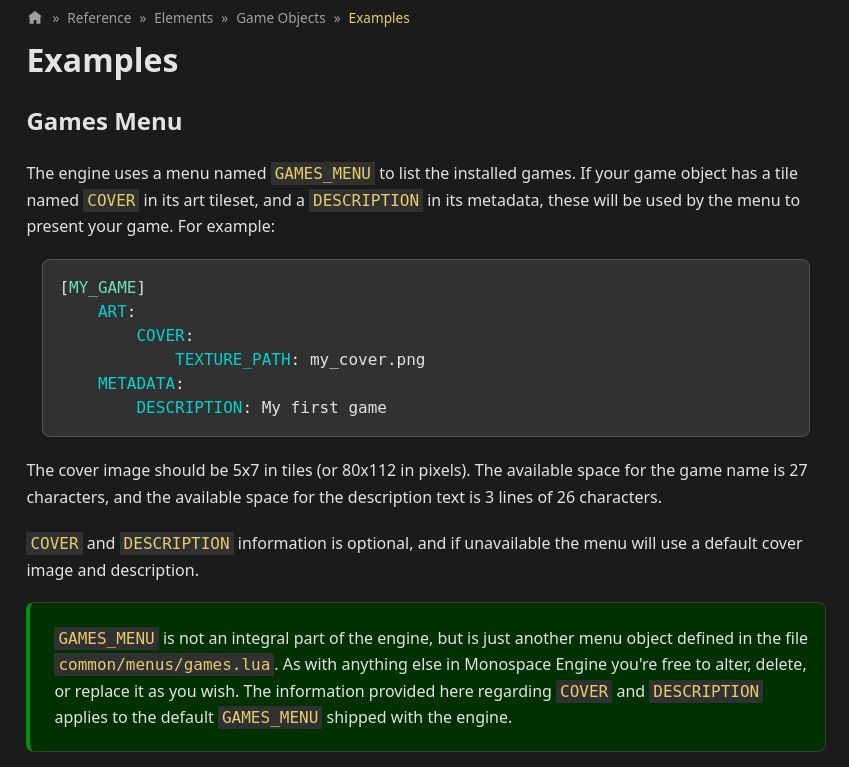The height and width of the screenshot is (767, 849).
Task: Click the "80x112 in pixels" text
Action: (404, 470)
